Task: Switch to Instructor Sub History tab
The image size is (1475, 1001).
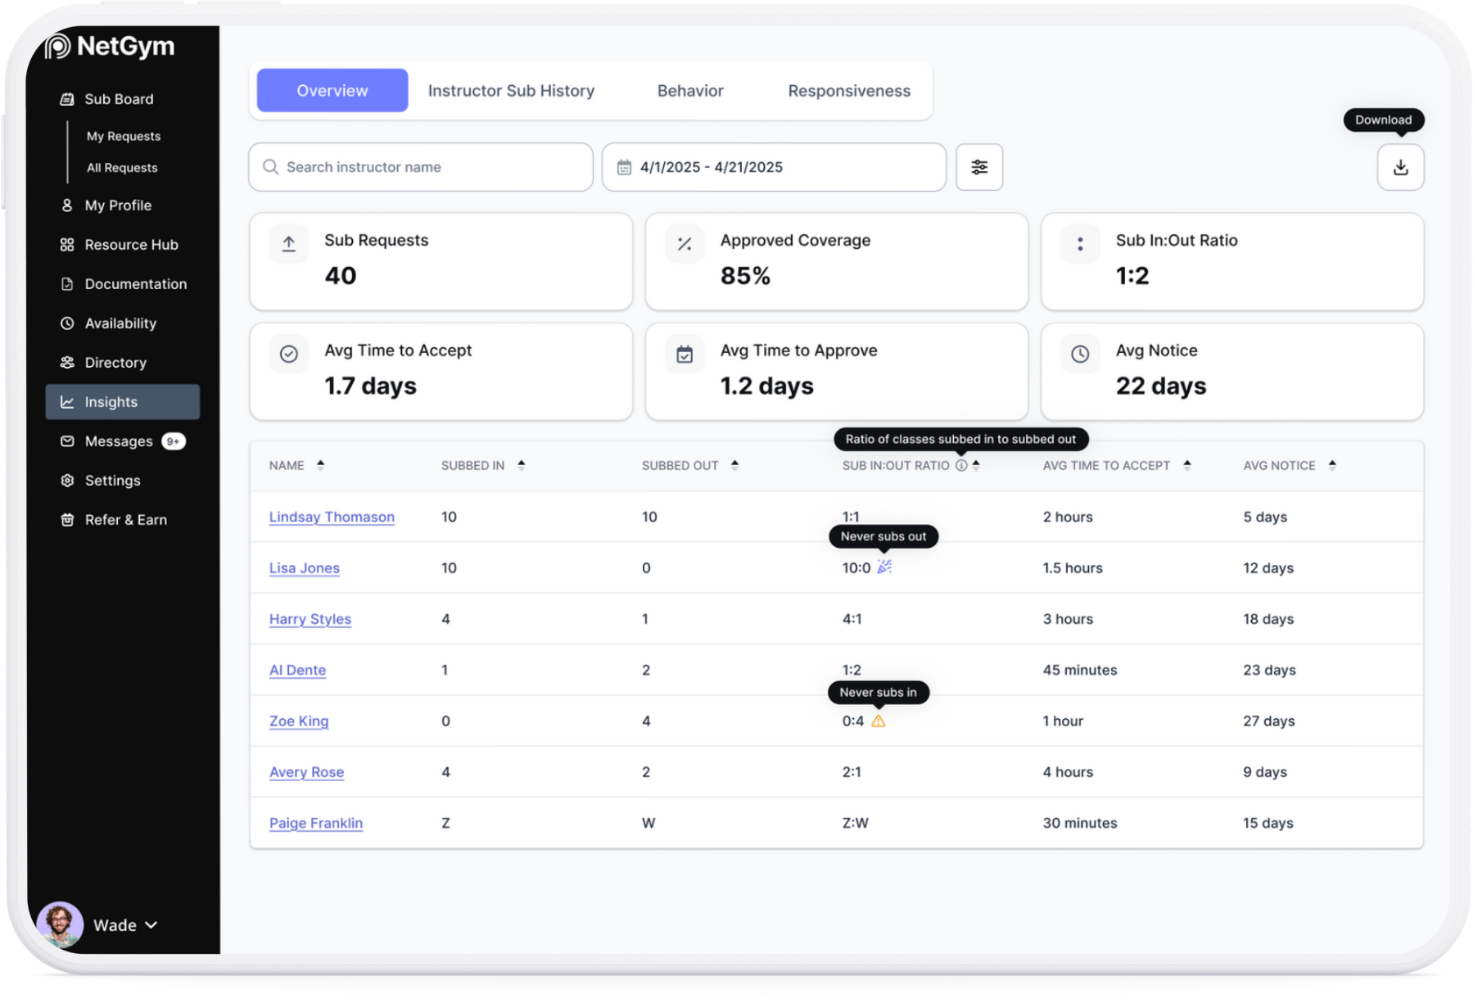Action: click(511, 91)
